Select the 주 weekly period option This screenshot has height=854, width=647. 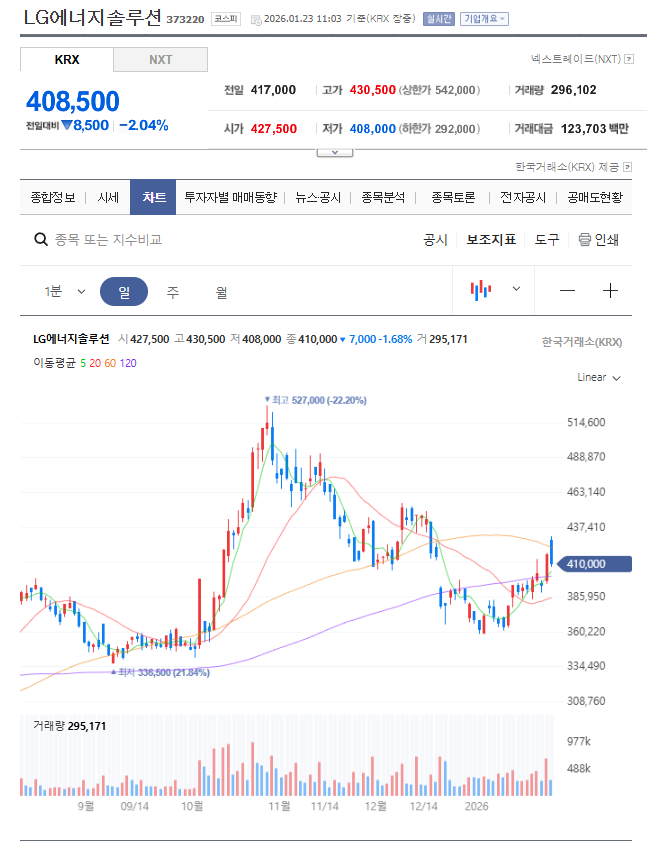[x=173, y=292]
